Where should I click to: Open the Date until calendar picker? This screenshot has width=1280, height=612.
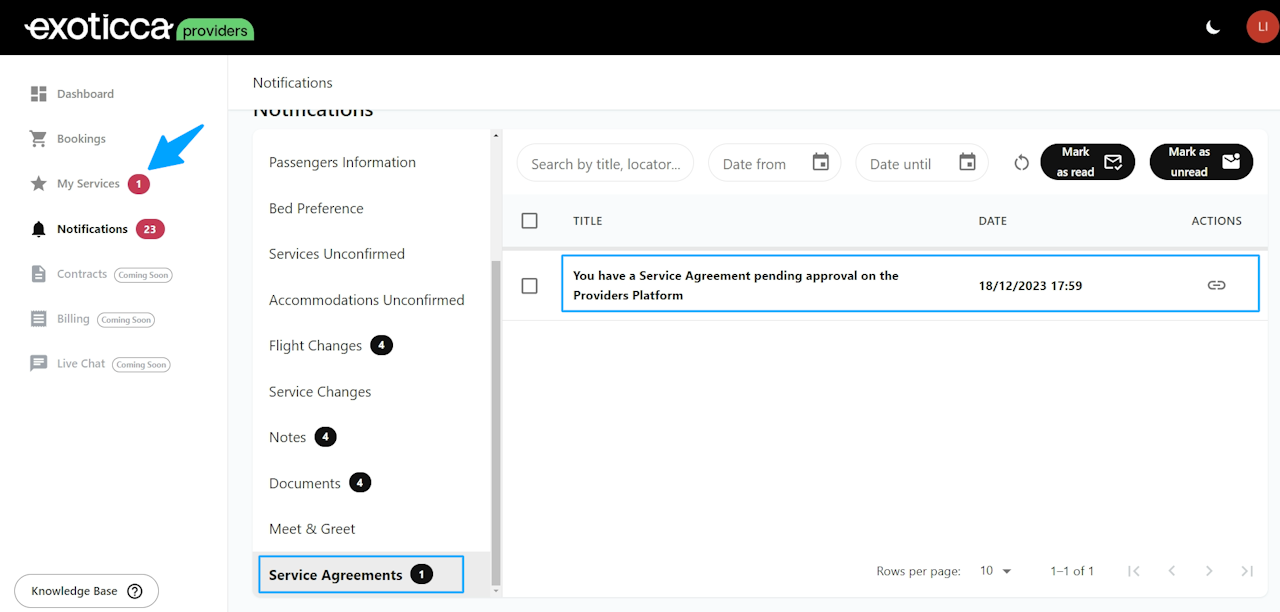[x=967, y=162]
